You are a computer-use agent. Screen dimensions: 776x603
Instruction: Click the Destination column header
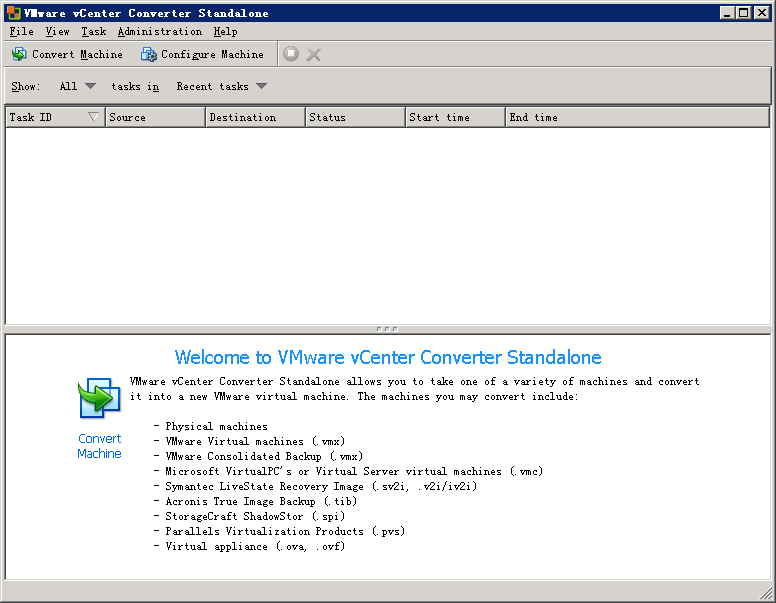pos(255,117)
